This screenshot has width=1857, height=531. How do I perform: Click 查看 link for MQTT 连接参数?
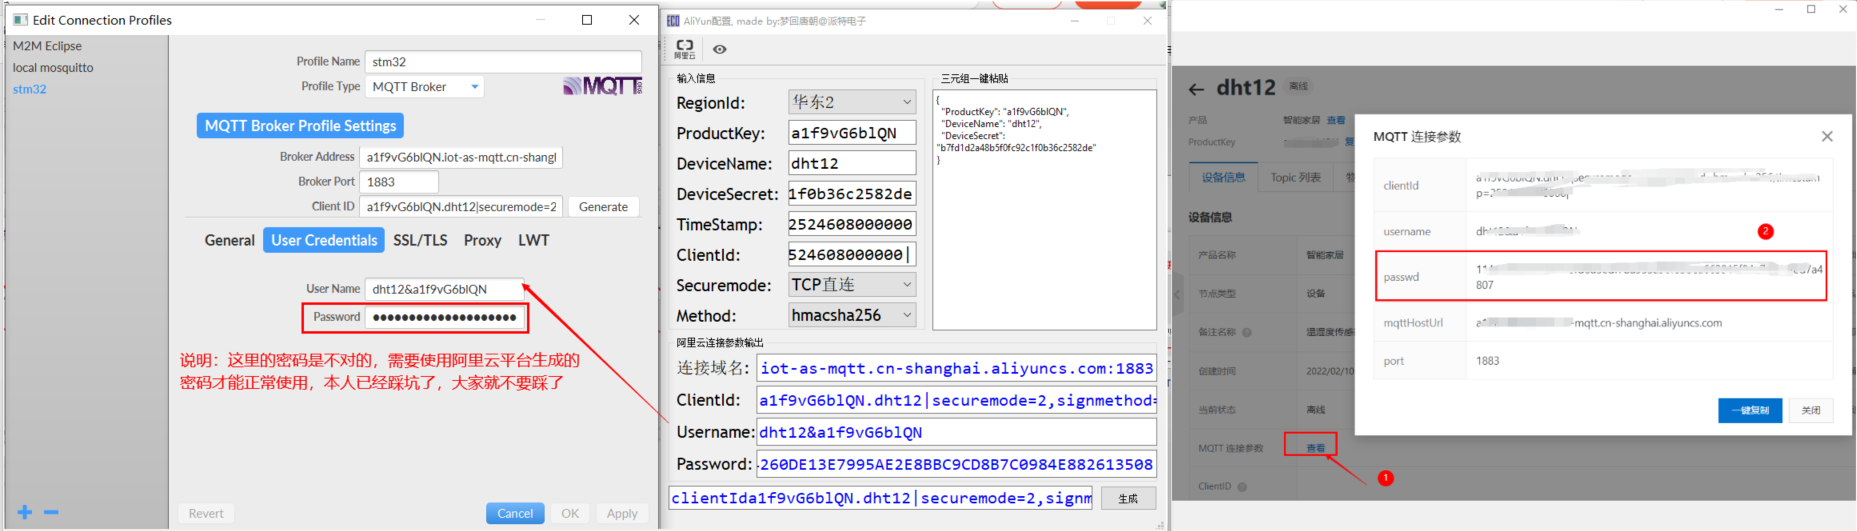[1315, 448]
